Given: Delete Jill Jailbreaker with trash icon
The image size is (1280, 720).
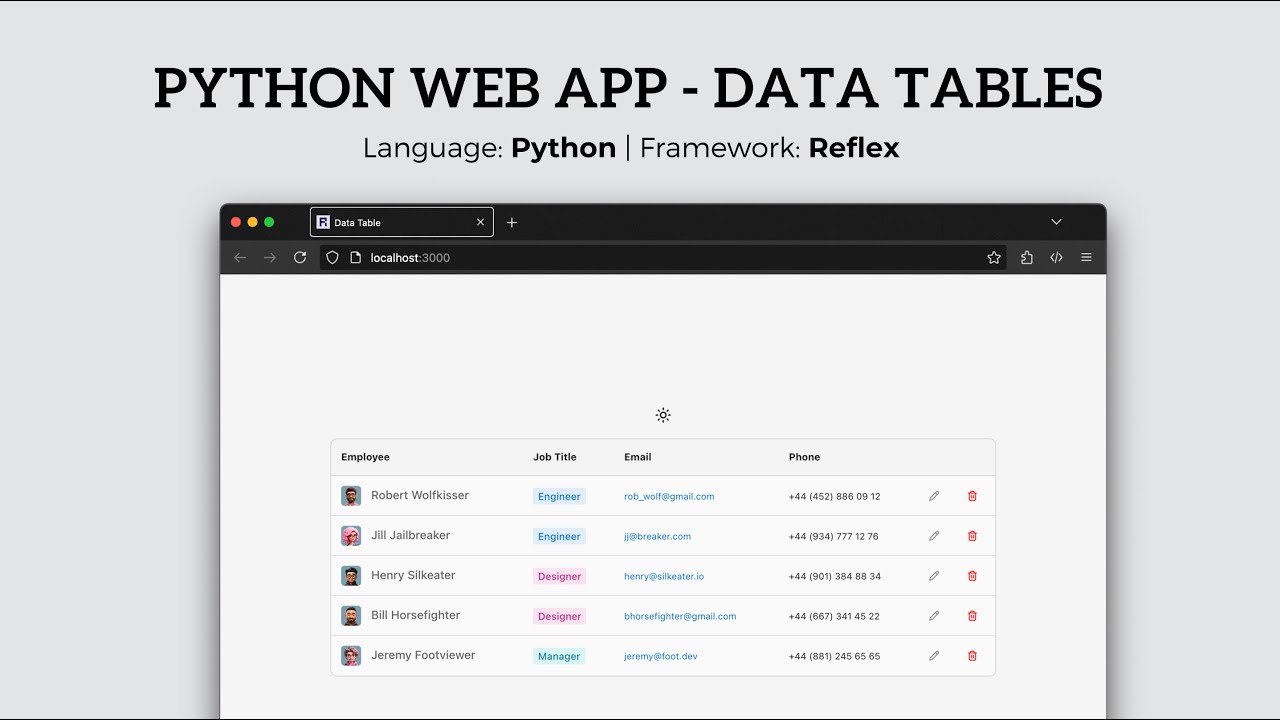Looking at the screenshot, I should pyautogui.click(x=972, y=536).
